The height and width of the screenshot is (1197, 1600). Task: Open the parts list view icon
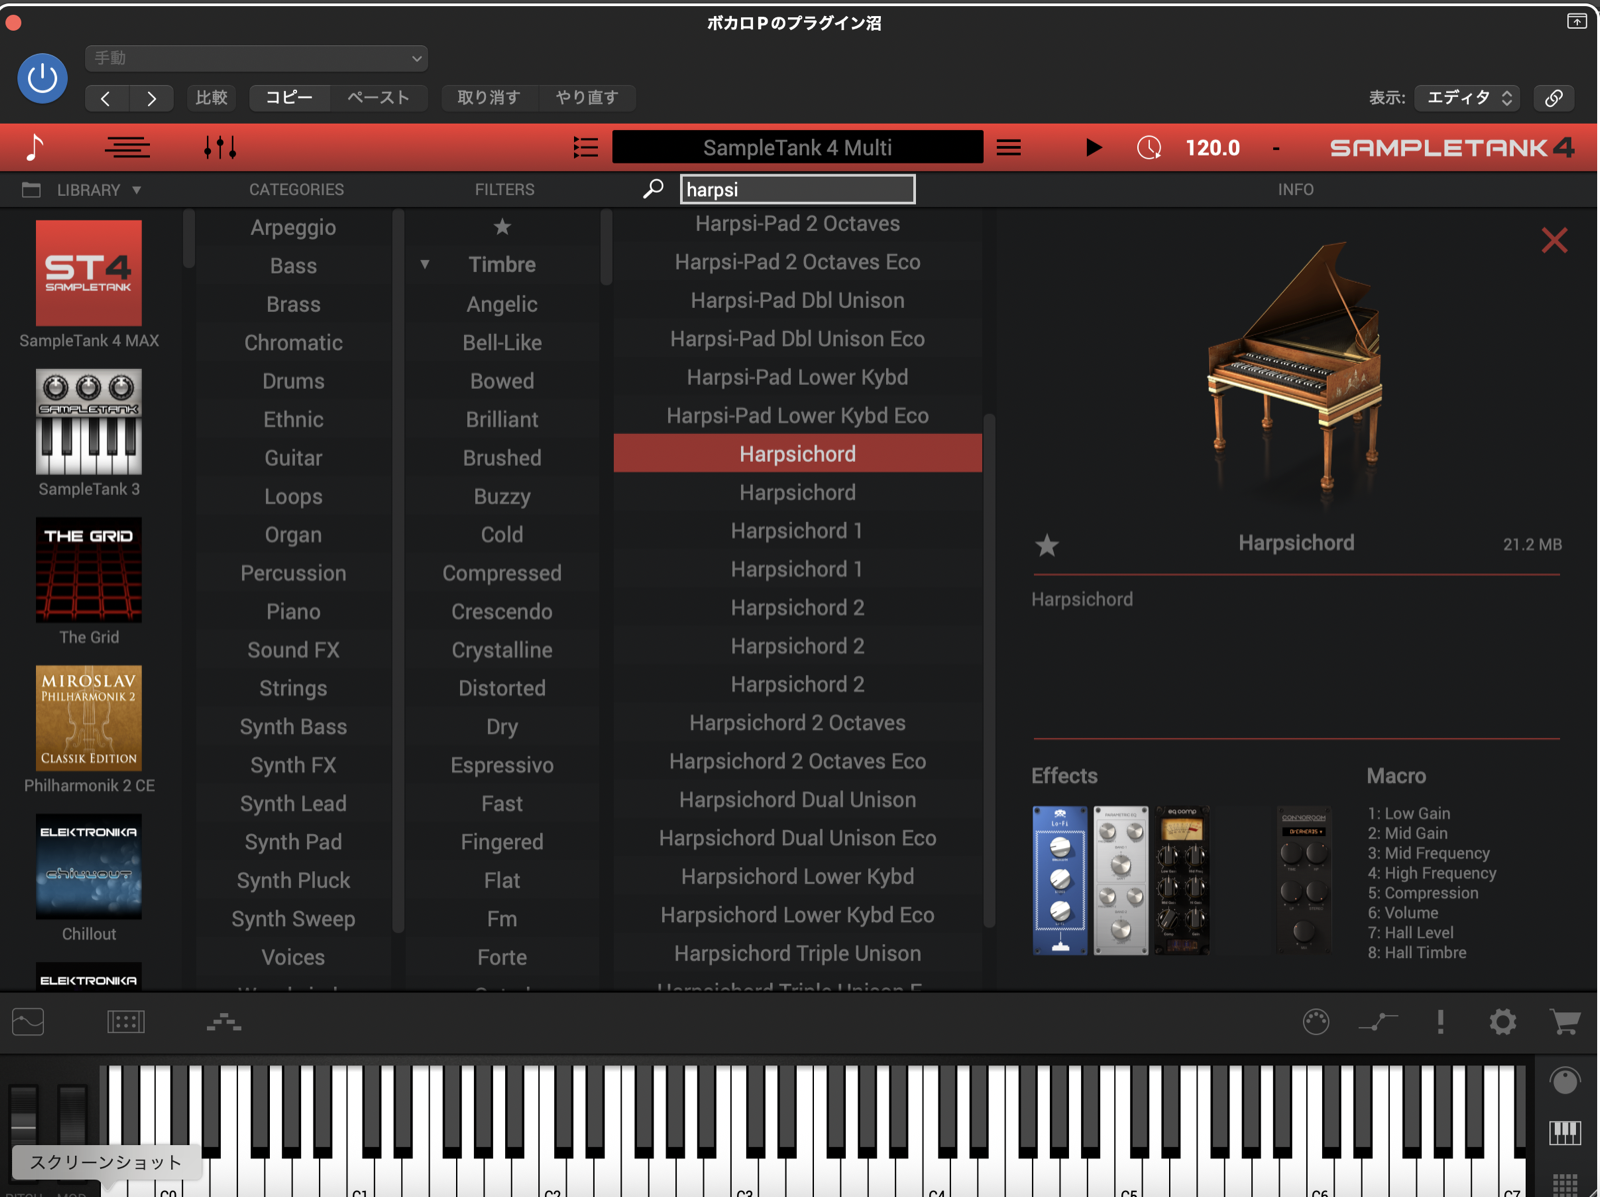(128, 148)
